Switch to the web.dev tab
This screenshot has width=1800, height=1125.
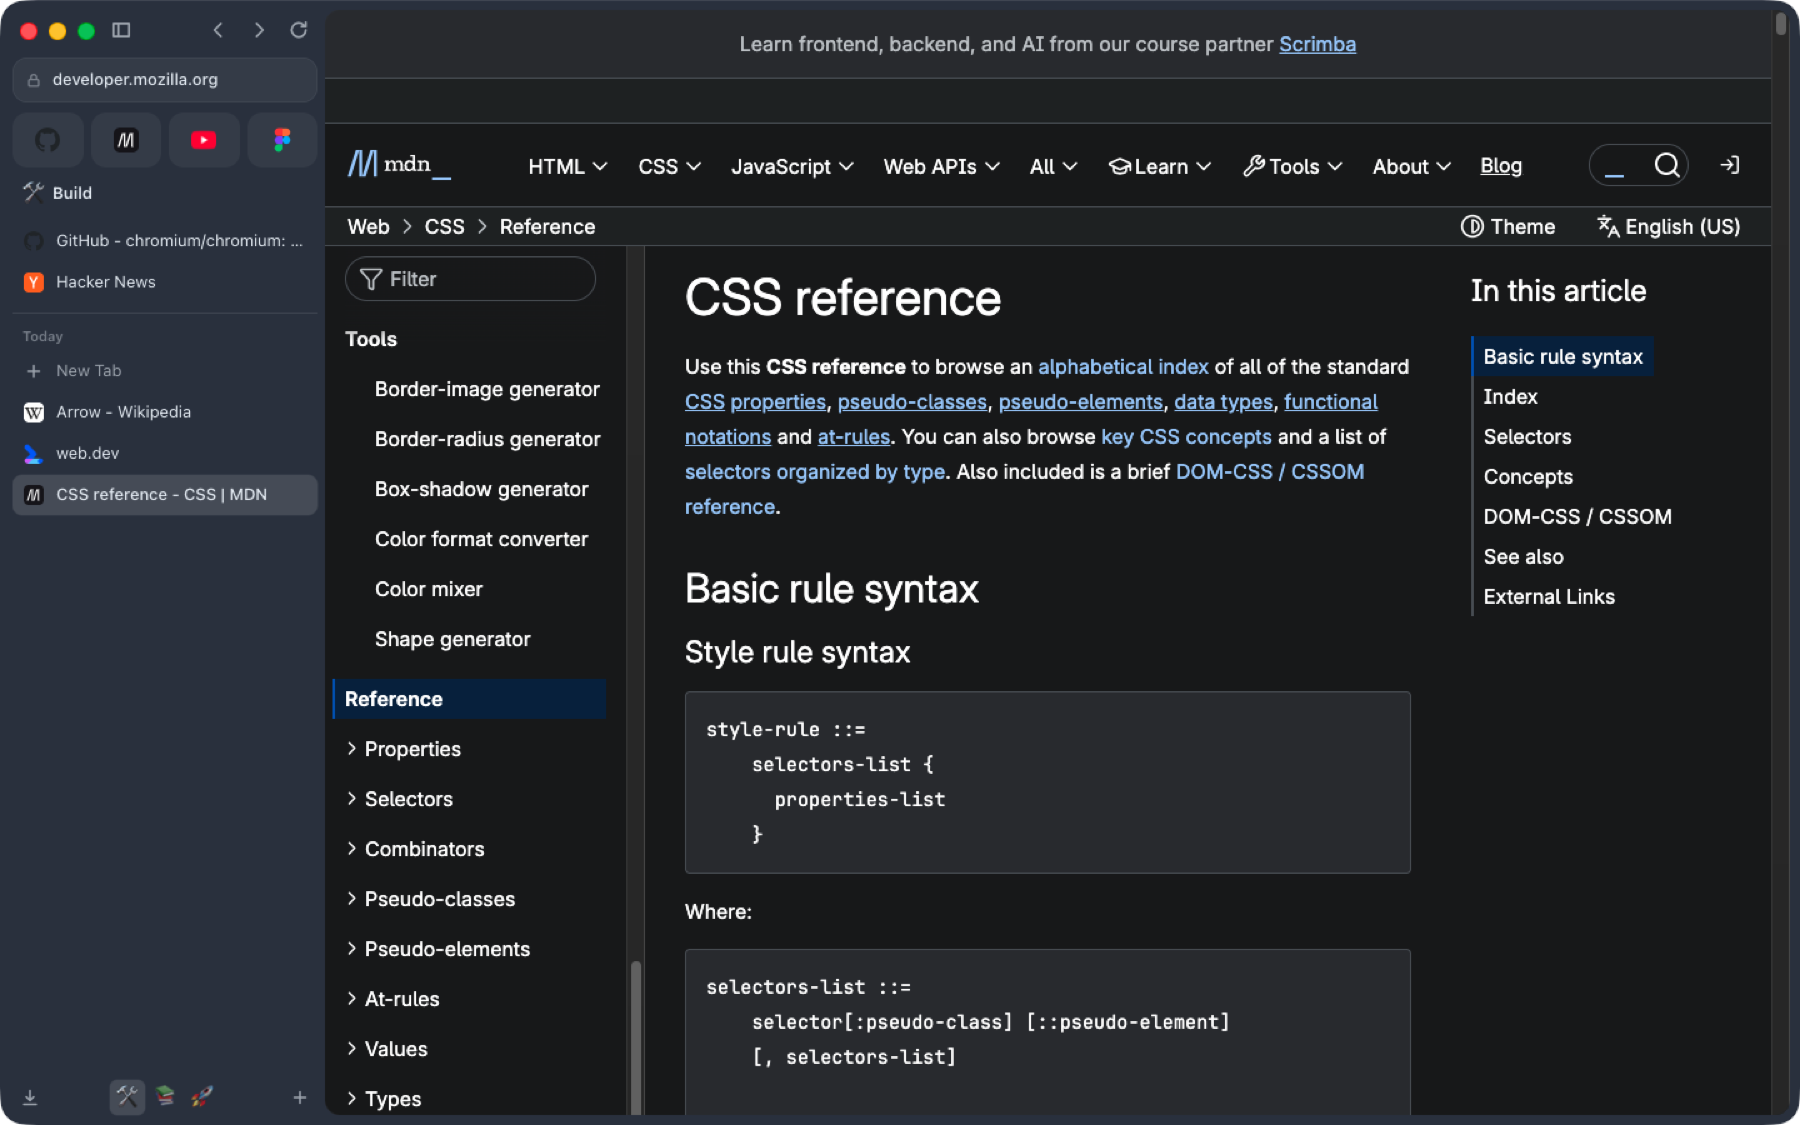coord(165,453)
